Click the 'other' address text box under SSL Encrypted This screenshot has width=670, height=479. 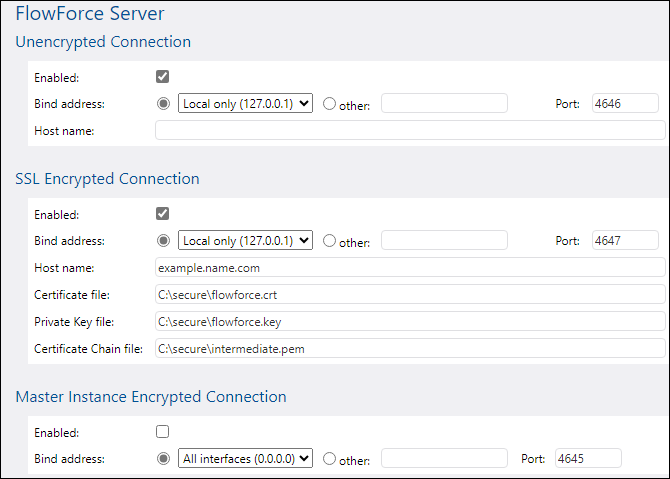coord(444,240)
